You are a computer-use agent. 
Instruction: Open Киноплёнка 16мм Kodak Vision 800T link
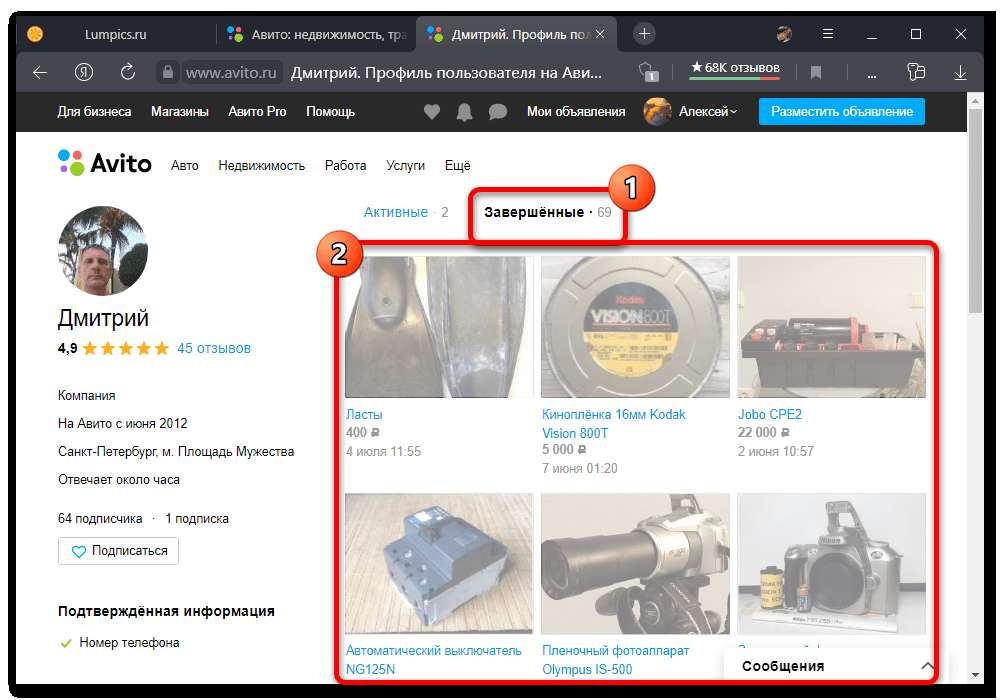[614, 424]
